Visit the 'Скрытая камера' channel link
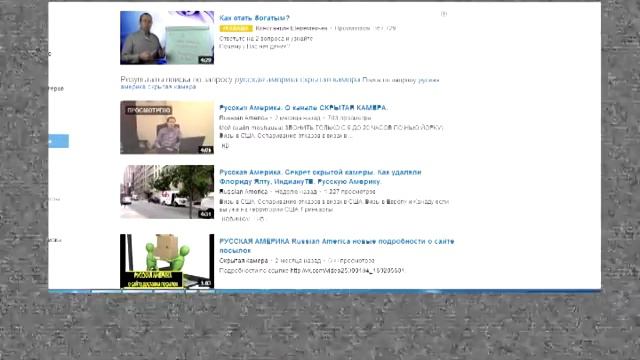The height and width of the screenshot is (360, 640). 244,260
